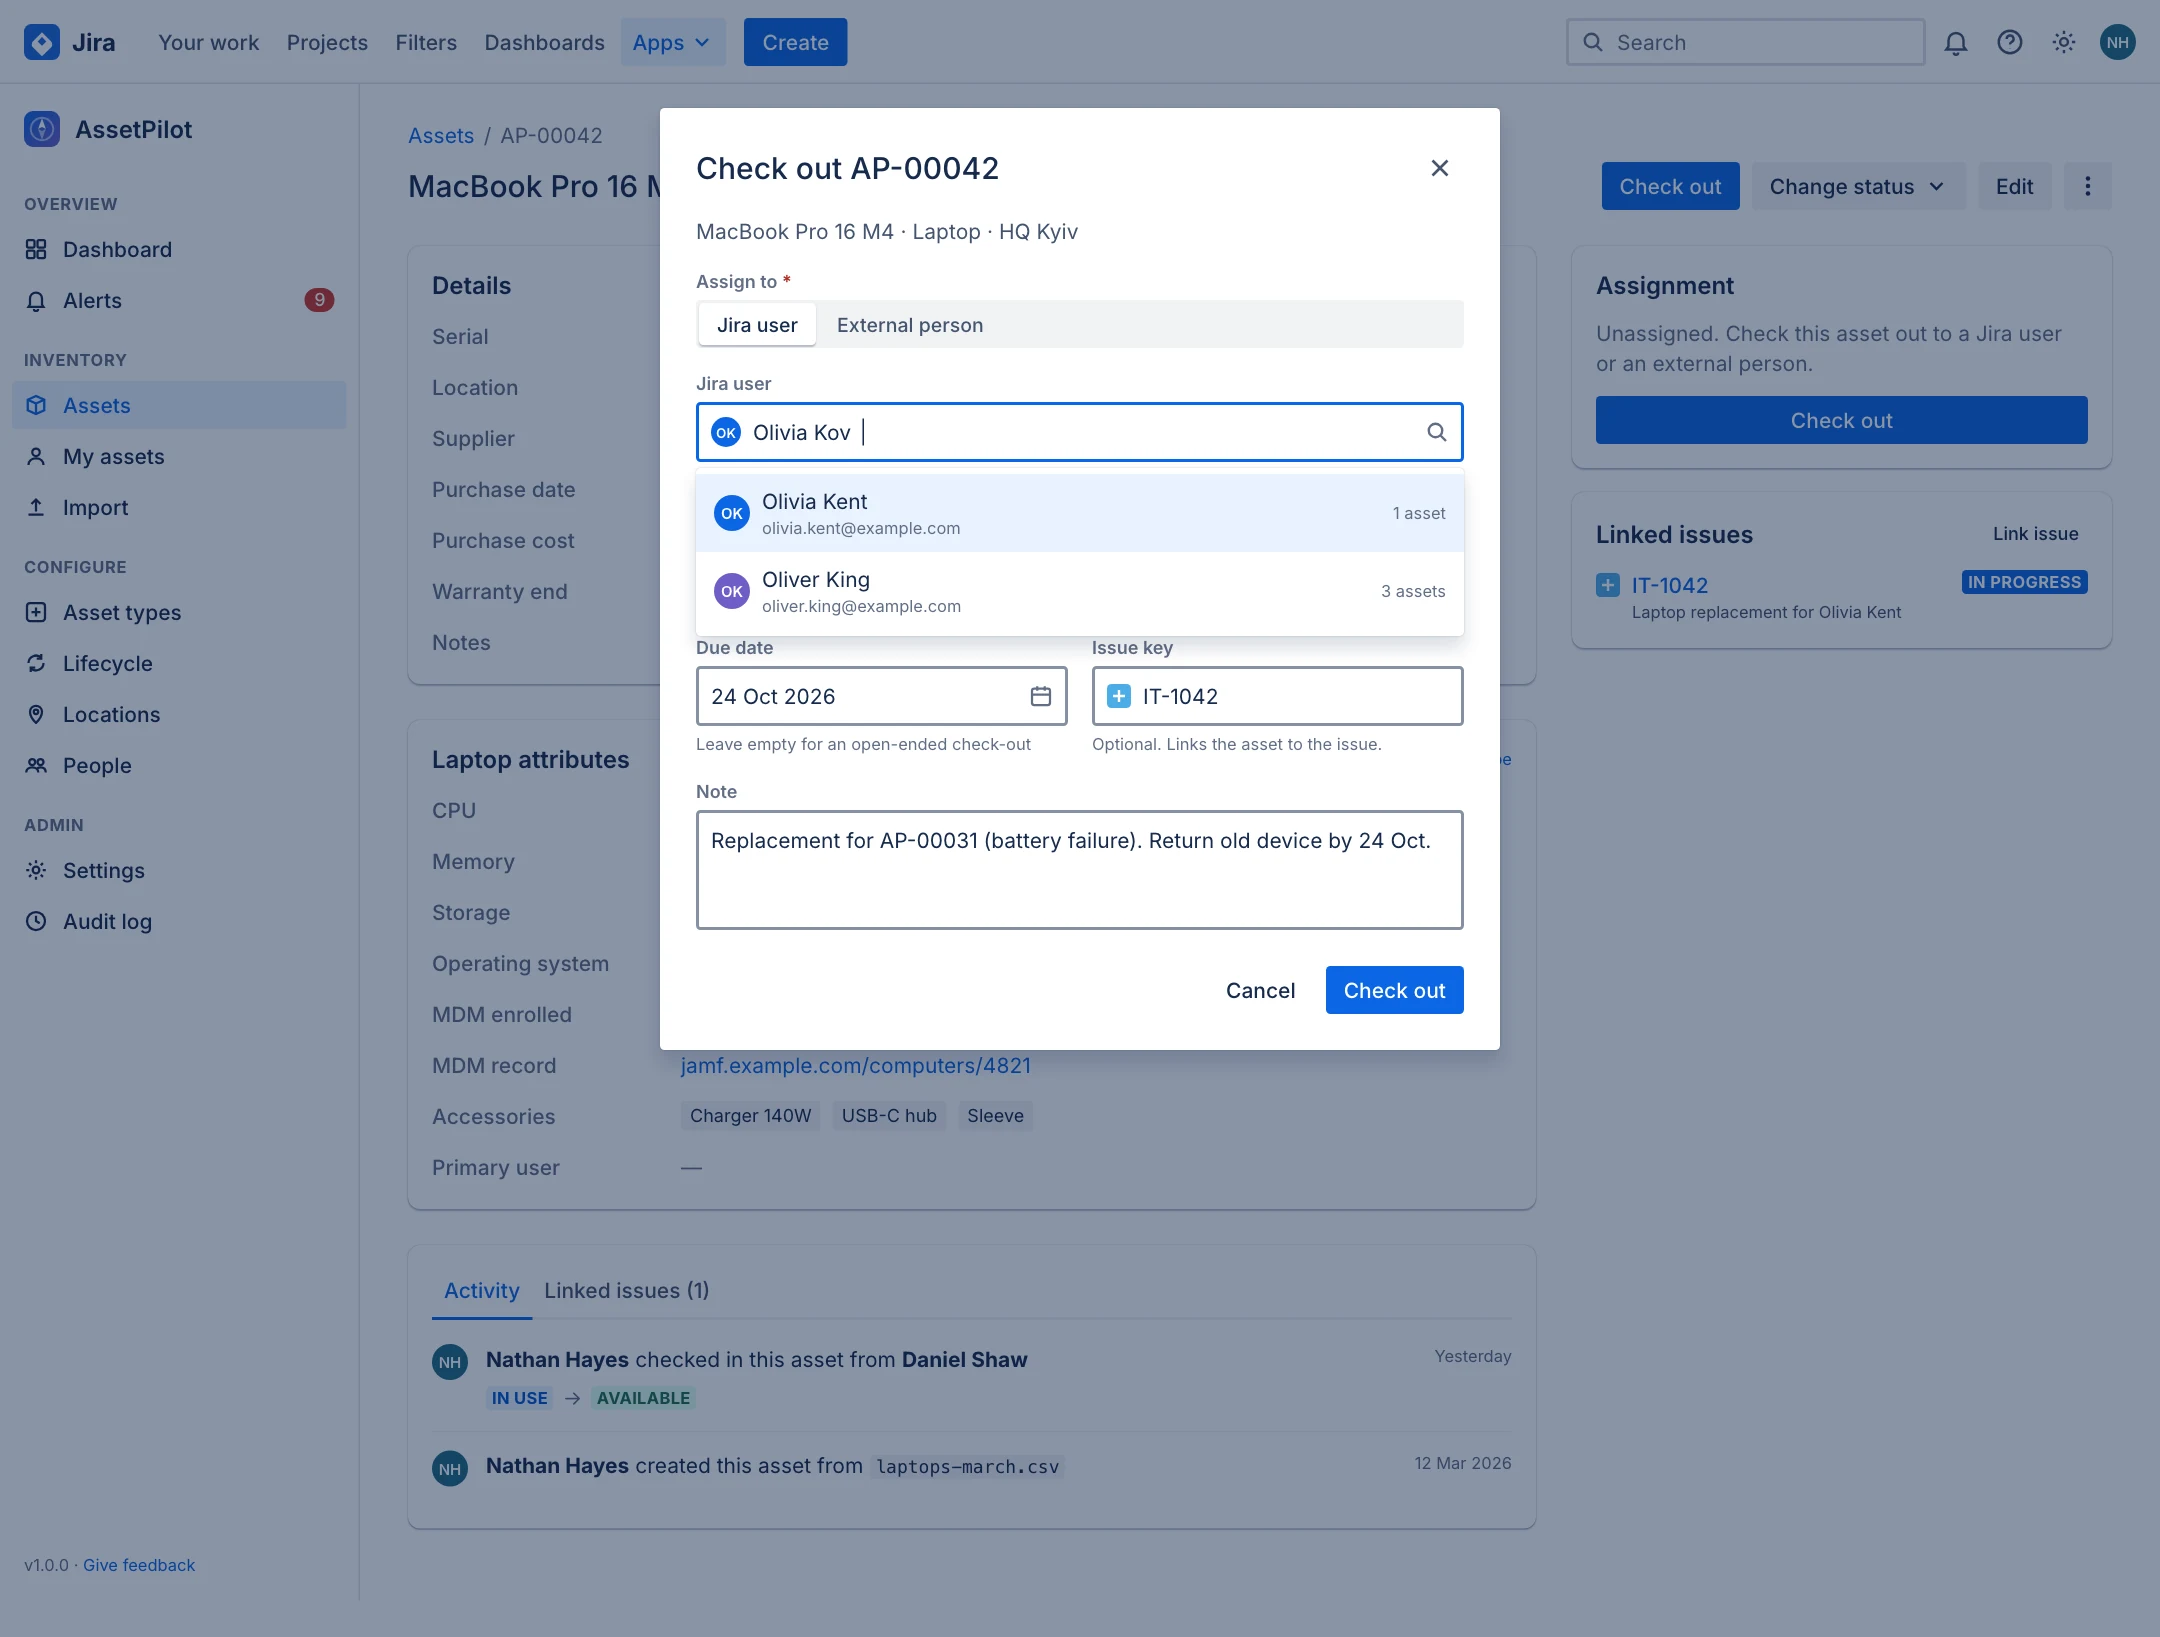Open Lifecycle configuration
Viewport: 2160px width, 1637px height.
pyautogui.click(x=179, y=663)
